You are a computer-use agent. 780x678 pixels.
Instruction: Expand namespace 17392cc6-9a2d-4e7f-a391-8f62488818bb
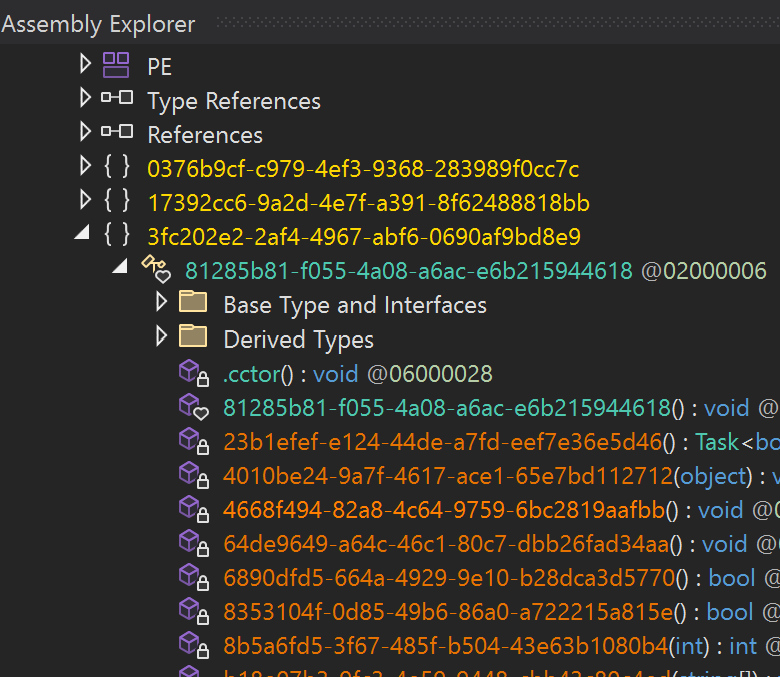tap(85, 202)
